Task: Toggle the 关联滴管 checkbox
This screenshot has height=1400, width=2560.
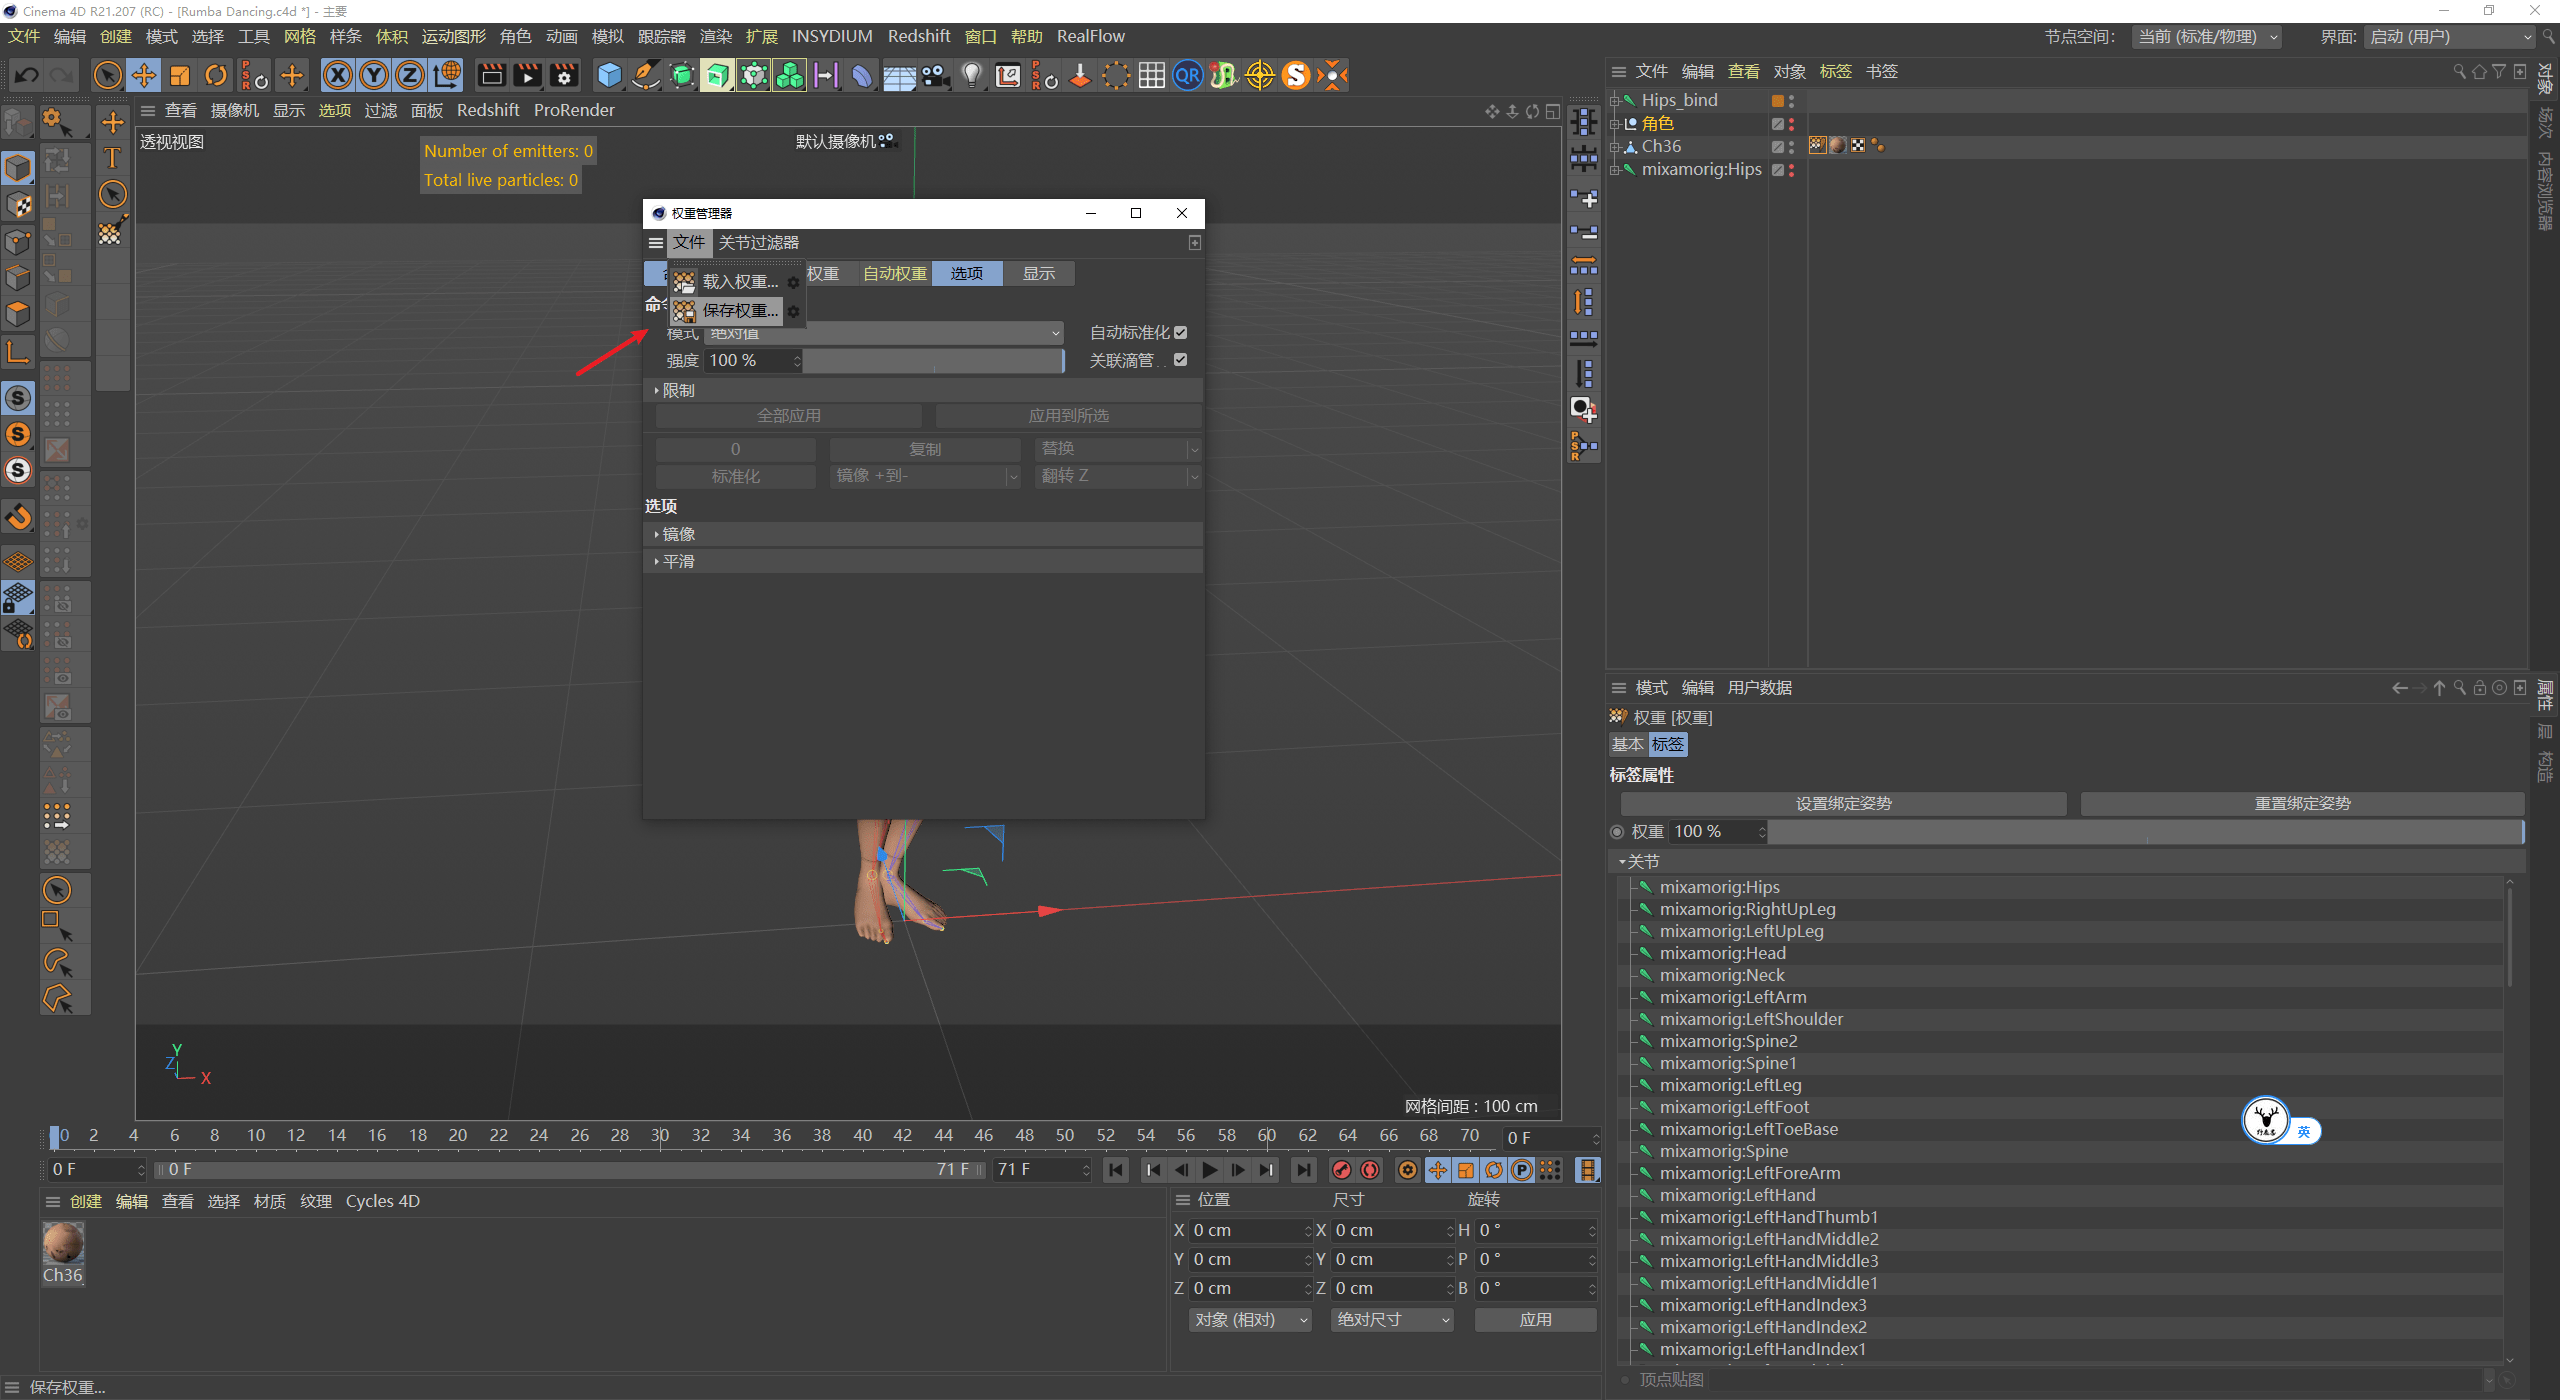Action: [x=1180, y=360]
